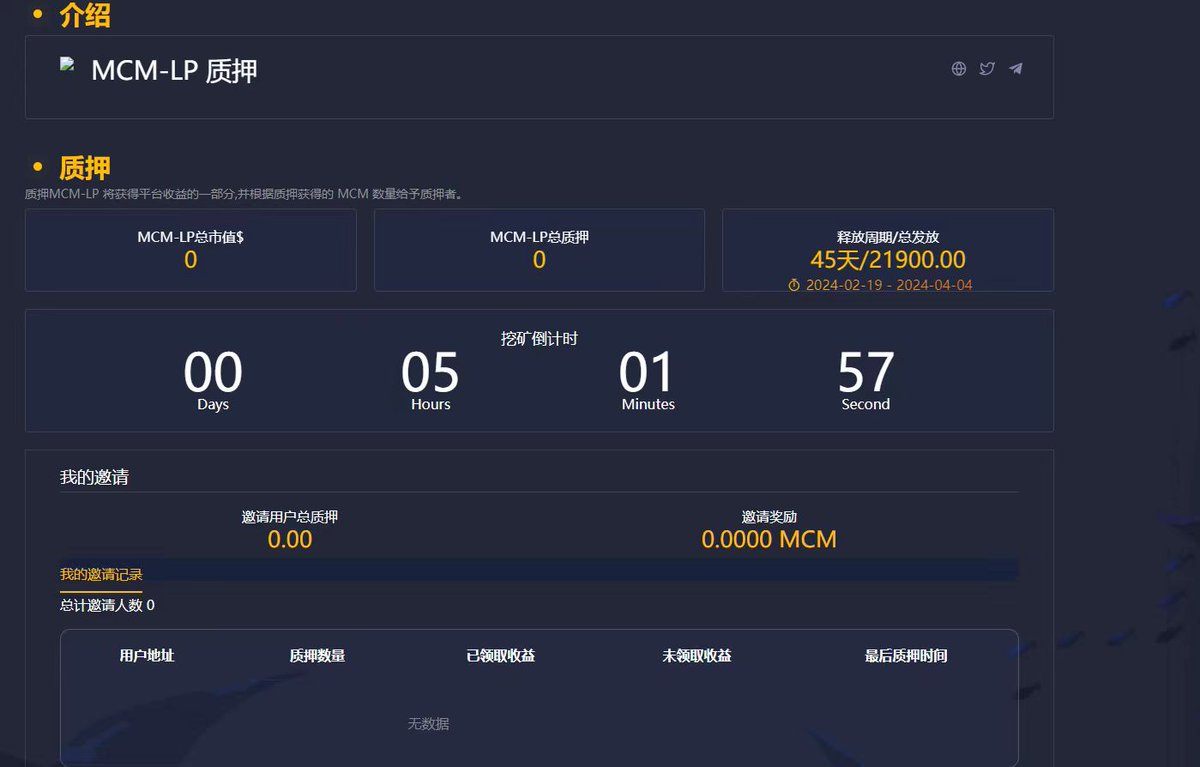Open the Twitter bird icon
The image size is (1200, 767).
[987, 69]
